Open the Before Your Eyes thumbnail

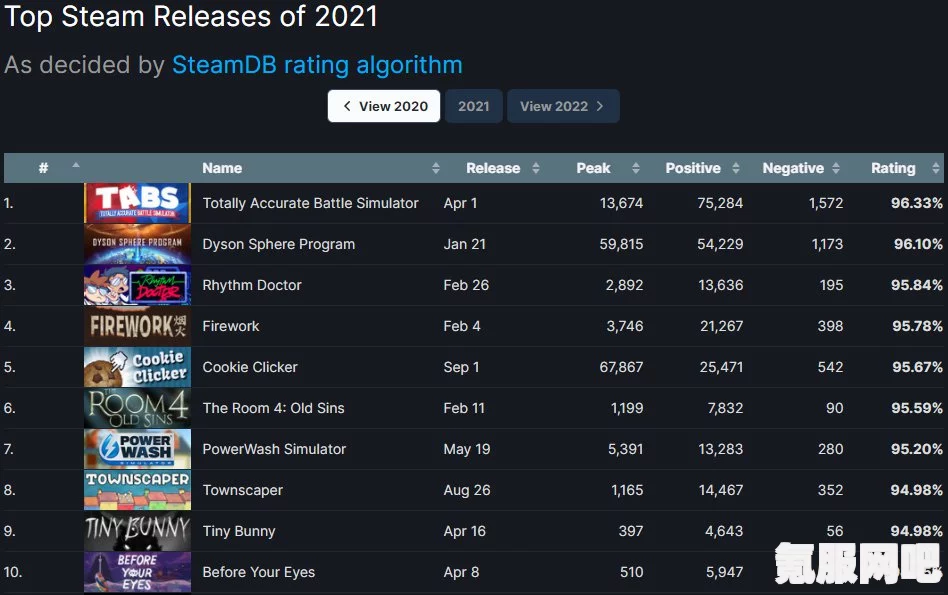pyautogui.click(x=137, y=572)
